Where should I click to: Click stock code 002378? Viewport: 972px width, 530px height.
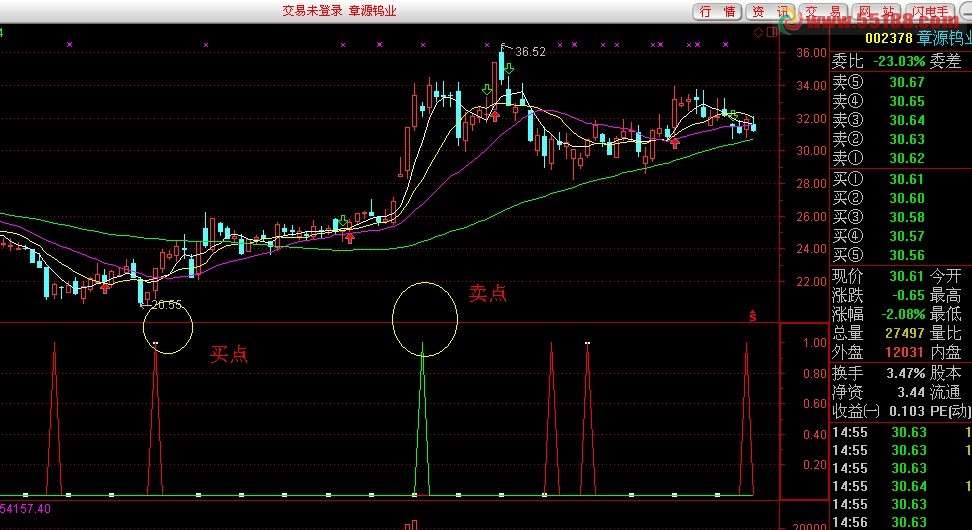(x=888, y=38)
